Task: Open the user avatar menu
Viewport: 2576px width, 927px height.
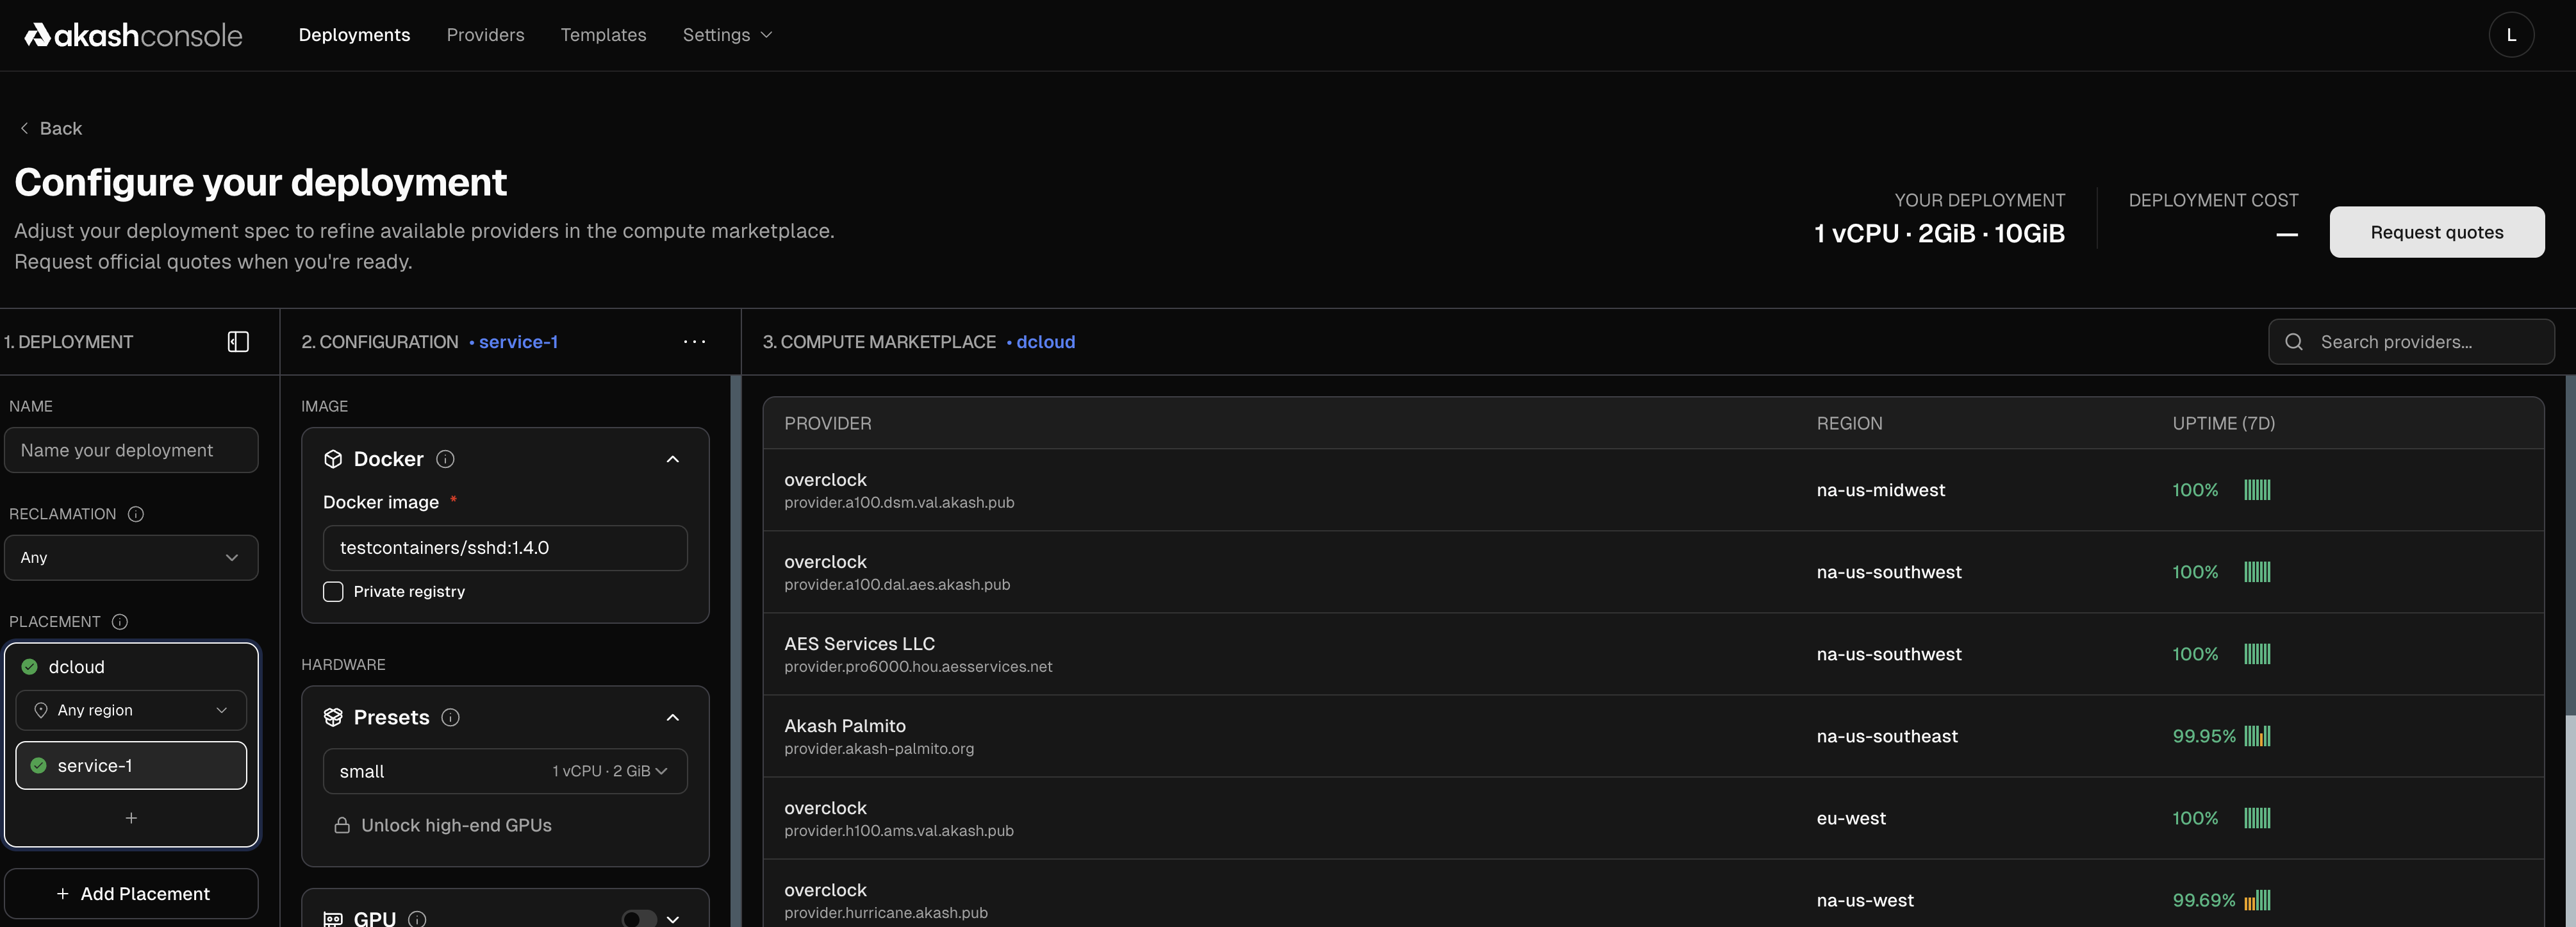Action: click(2510, 35)
